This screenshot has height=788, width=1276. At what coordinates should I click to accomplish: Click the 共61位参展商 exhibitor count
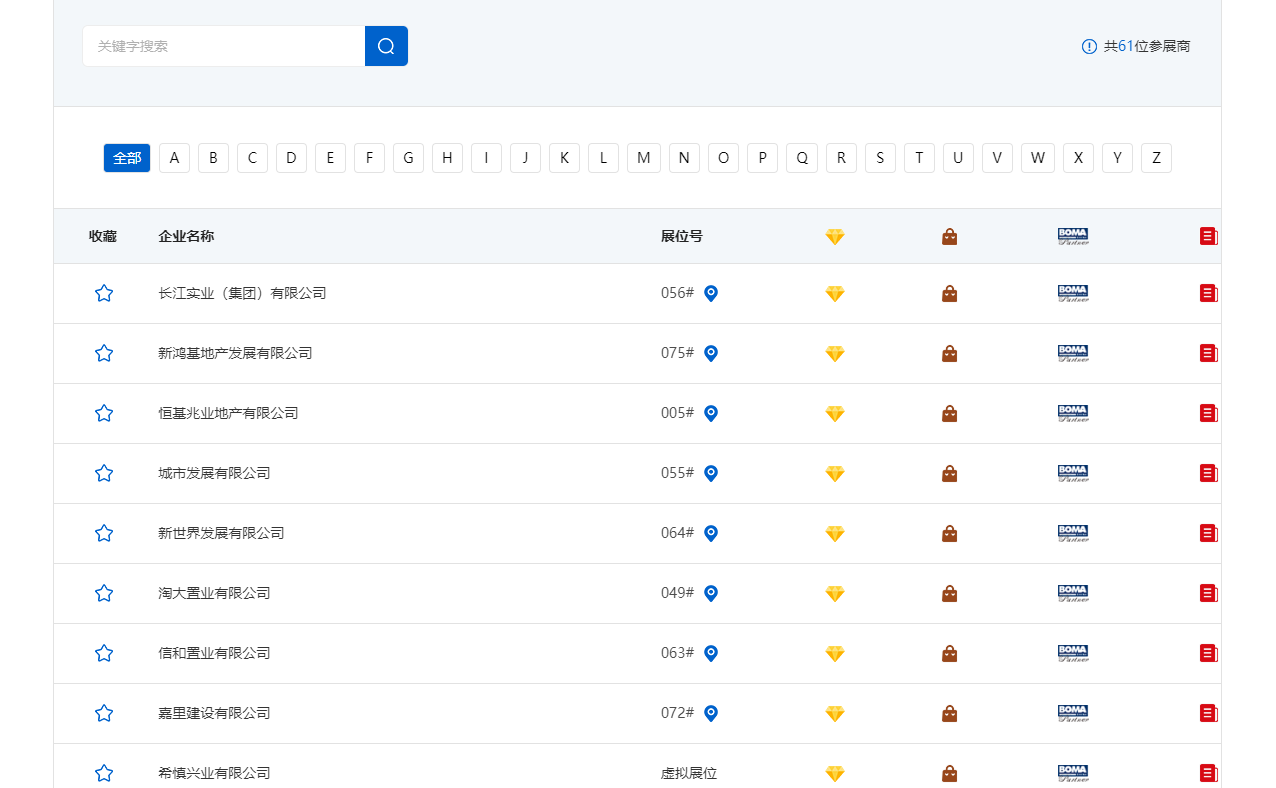(x=1147, y=46)
